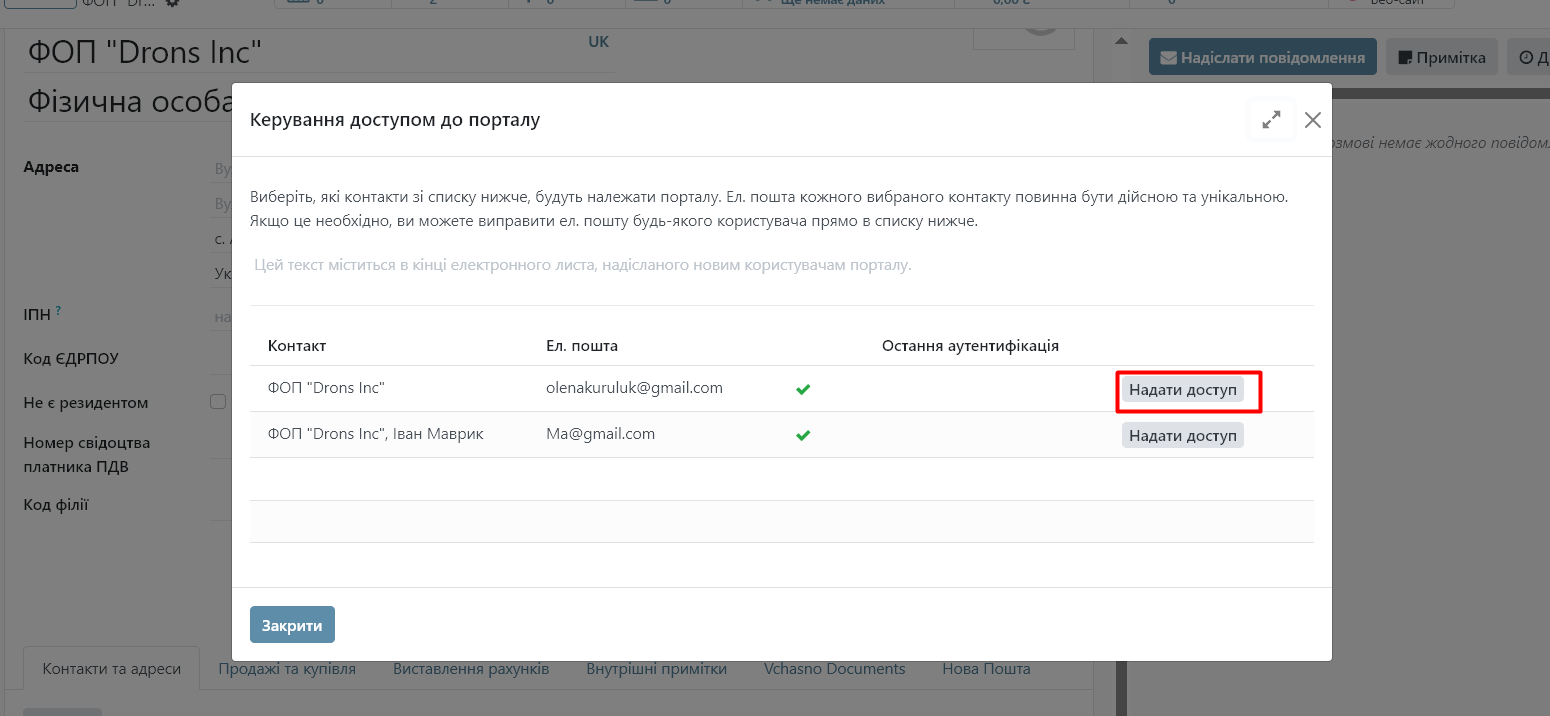Open the Примітка note option
This screenshot has height=716, width=1550.
click(x=1441, y=57)
